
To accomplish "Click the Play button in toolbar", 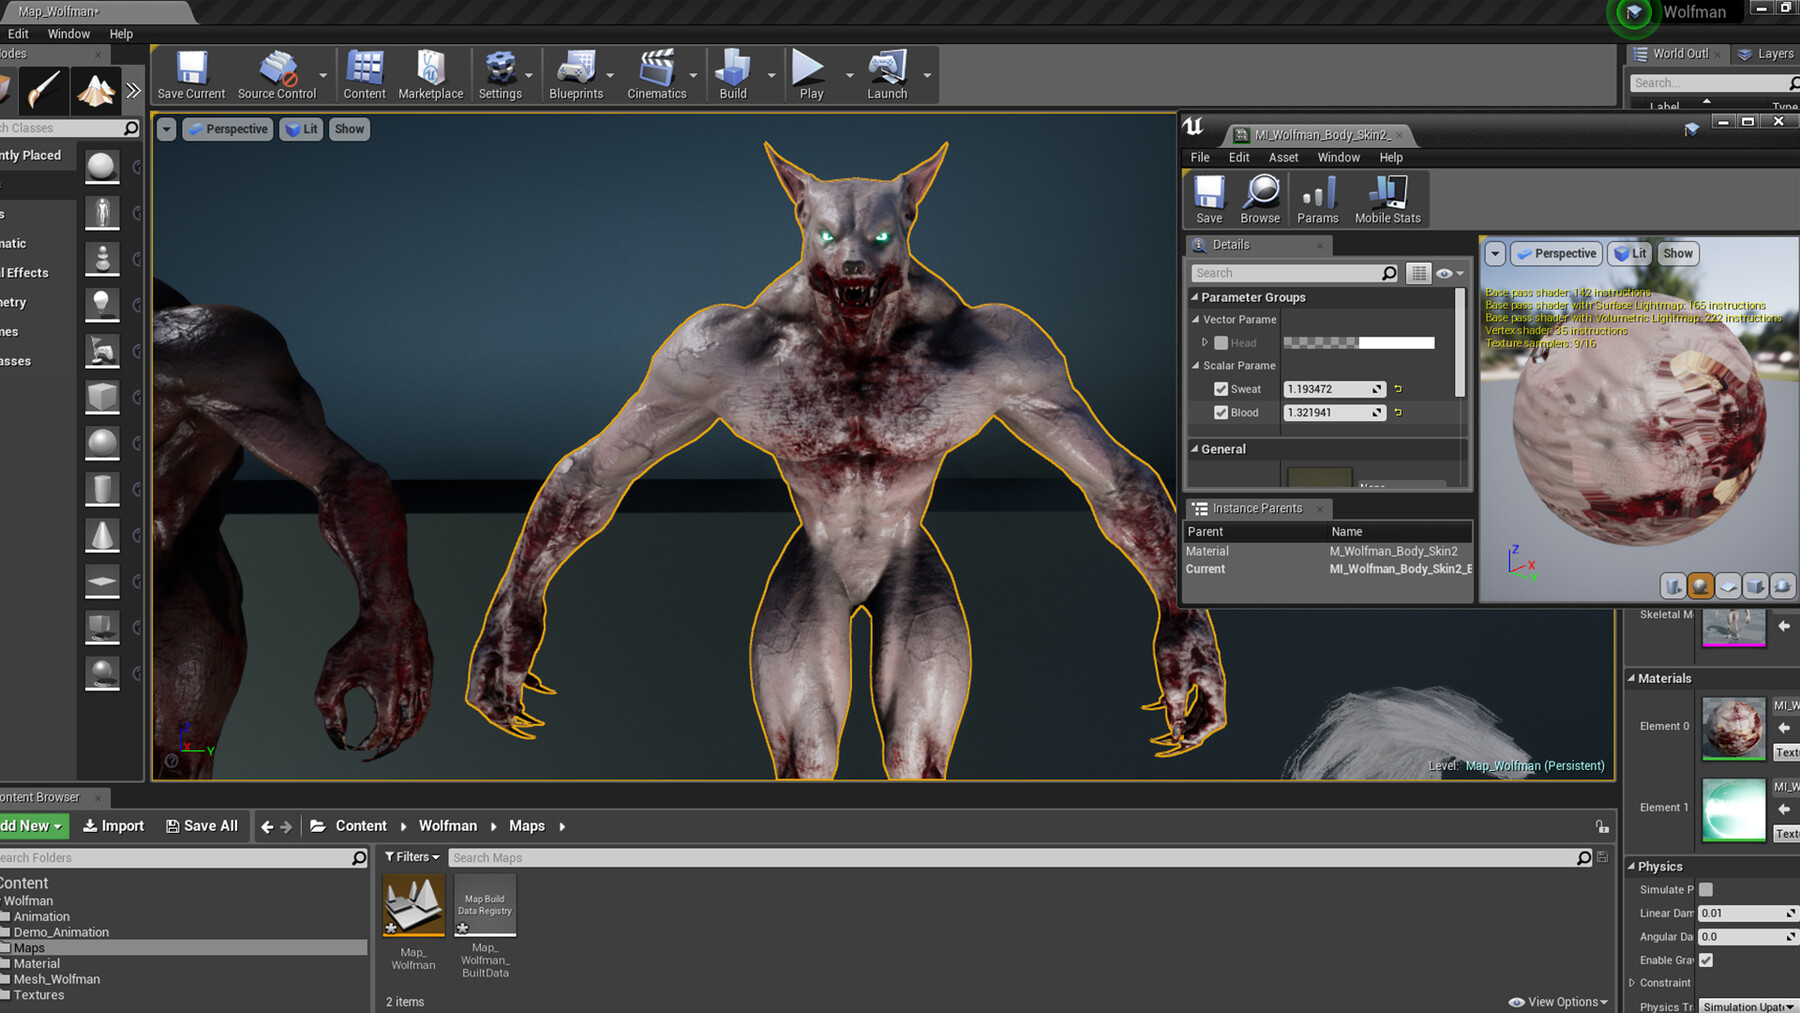I will pos(811,75).
